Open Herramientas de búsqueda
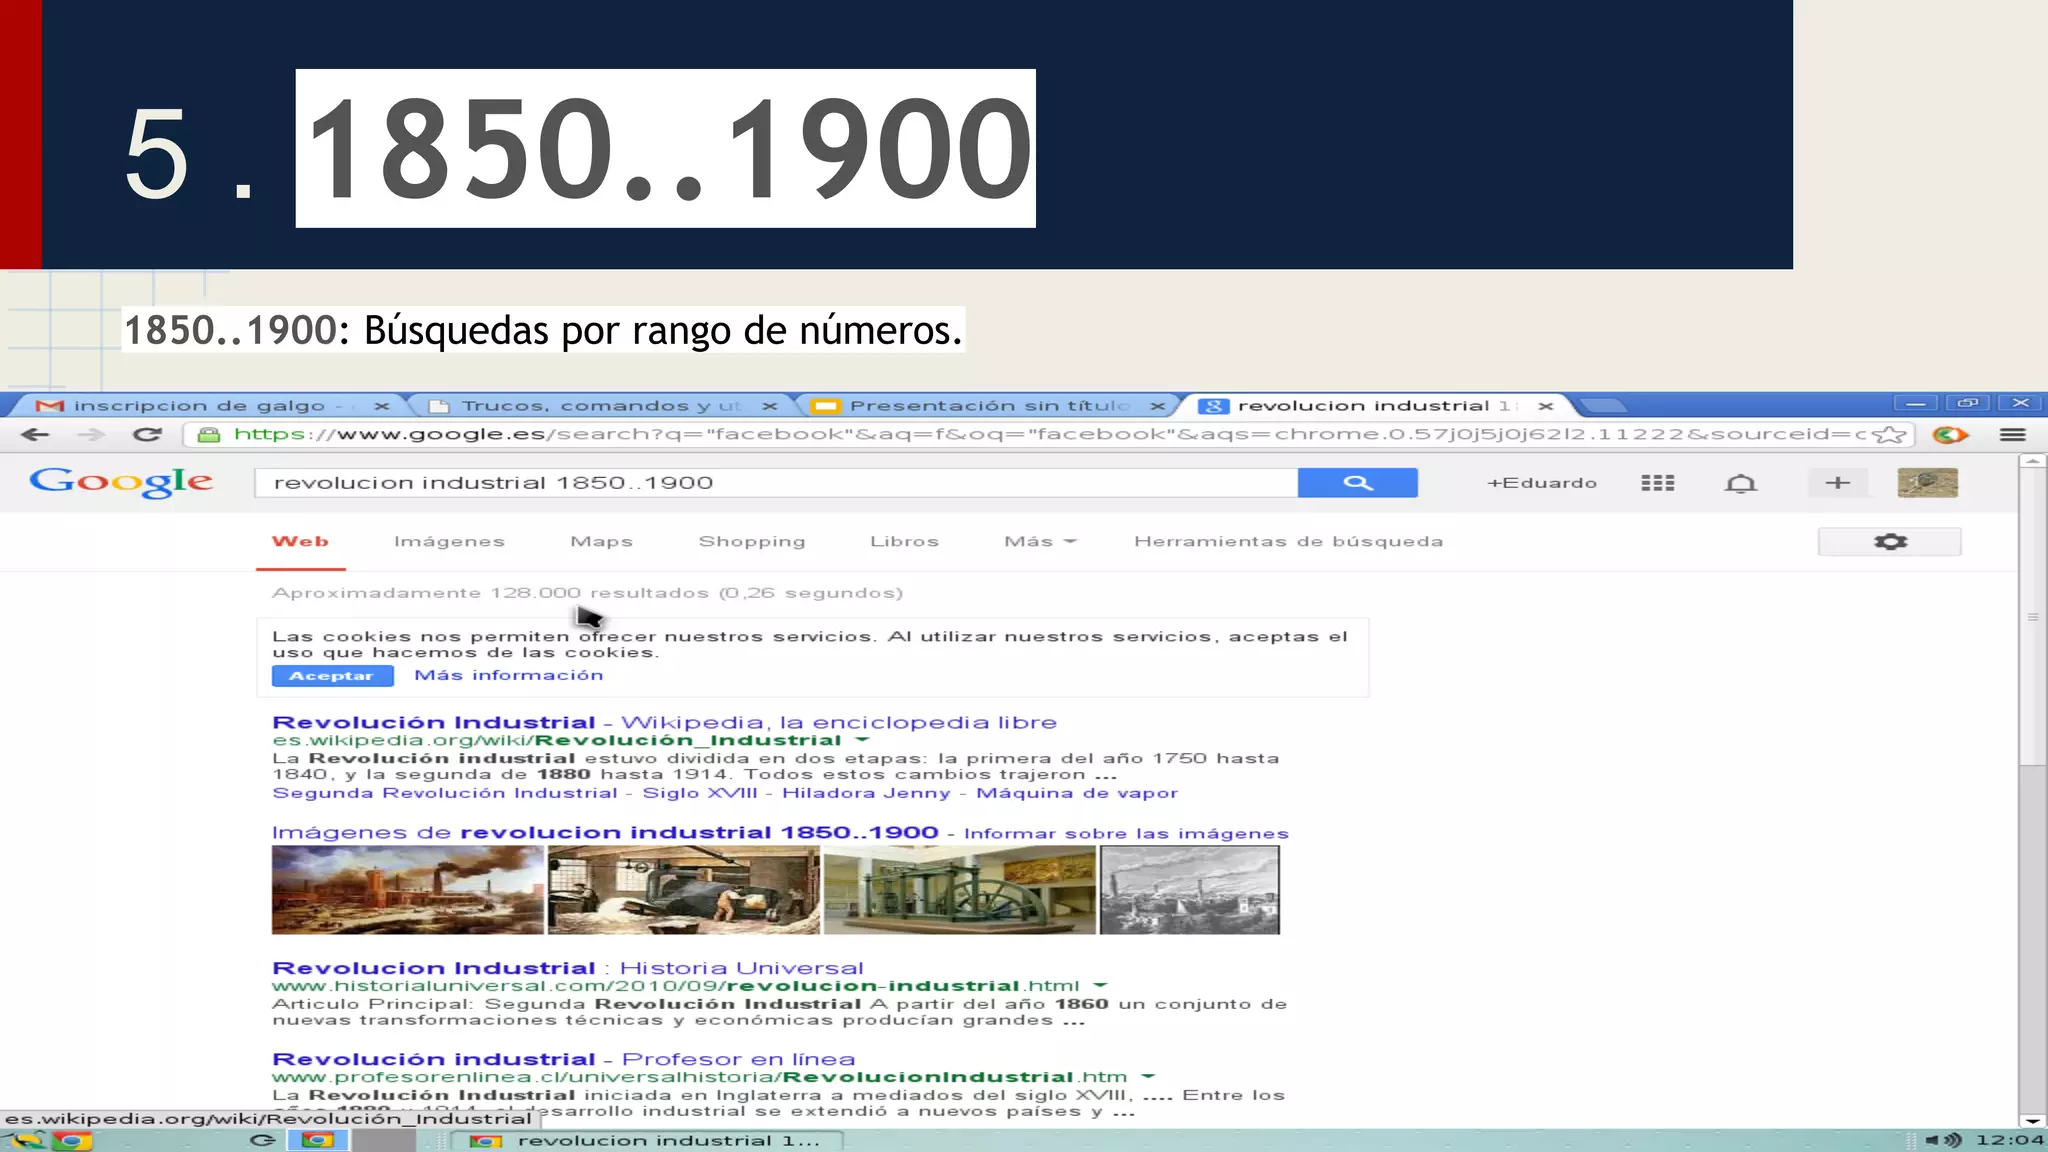Viewport: 2048px width, 1152px height. 1288,541
